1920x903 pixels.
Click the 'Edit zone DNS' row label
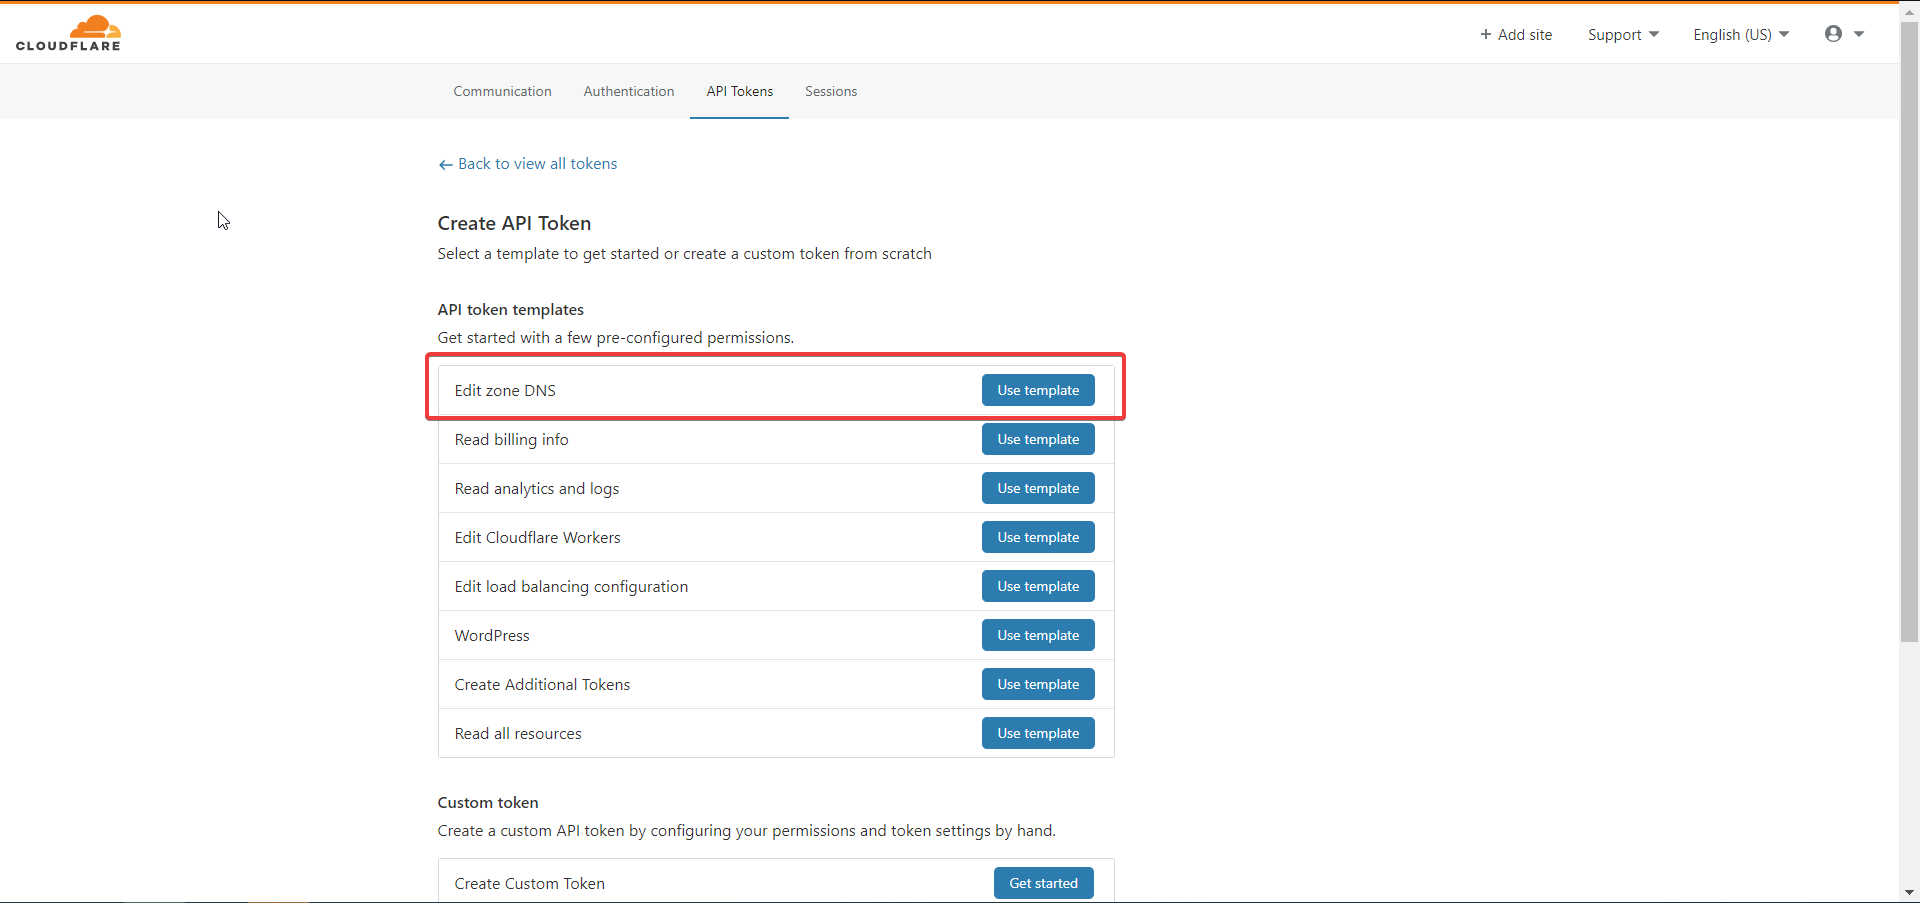coord(505,390)
